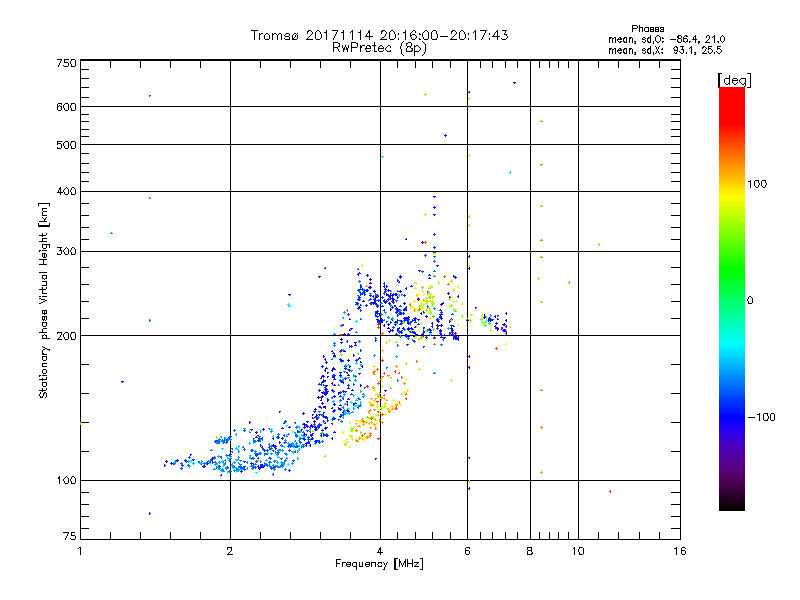Viewport: 800px width, 600px height.
Task: Click the y-axis '600' tick label
Action: pos(66,107)
